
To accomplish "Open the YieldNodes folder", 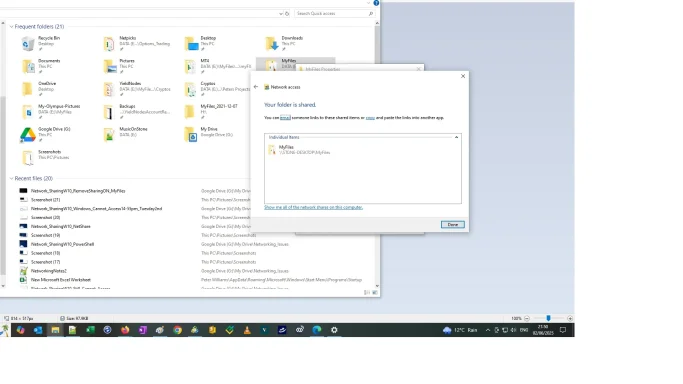I will pyautogui.click(x=109, y=89).
